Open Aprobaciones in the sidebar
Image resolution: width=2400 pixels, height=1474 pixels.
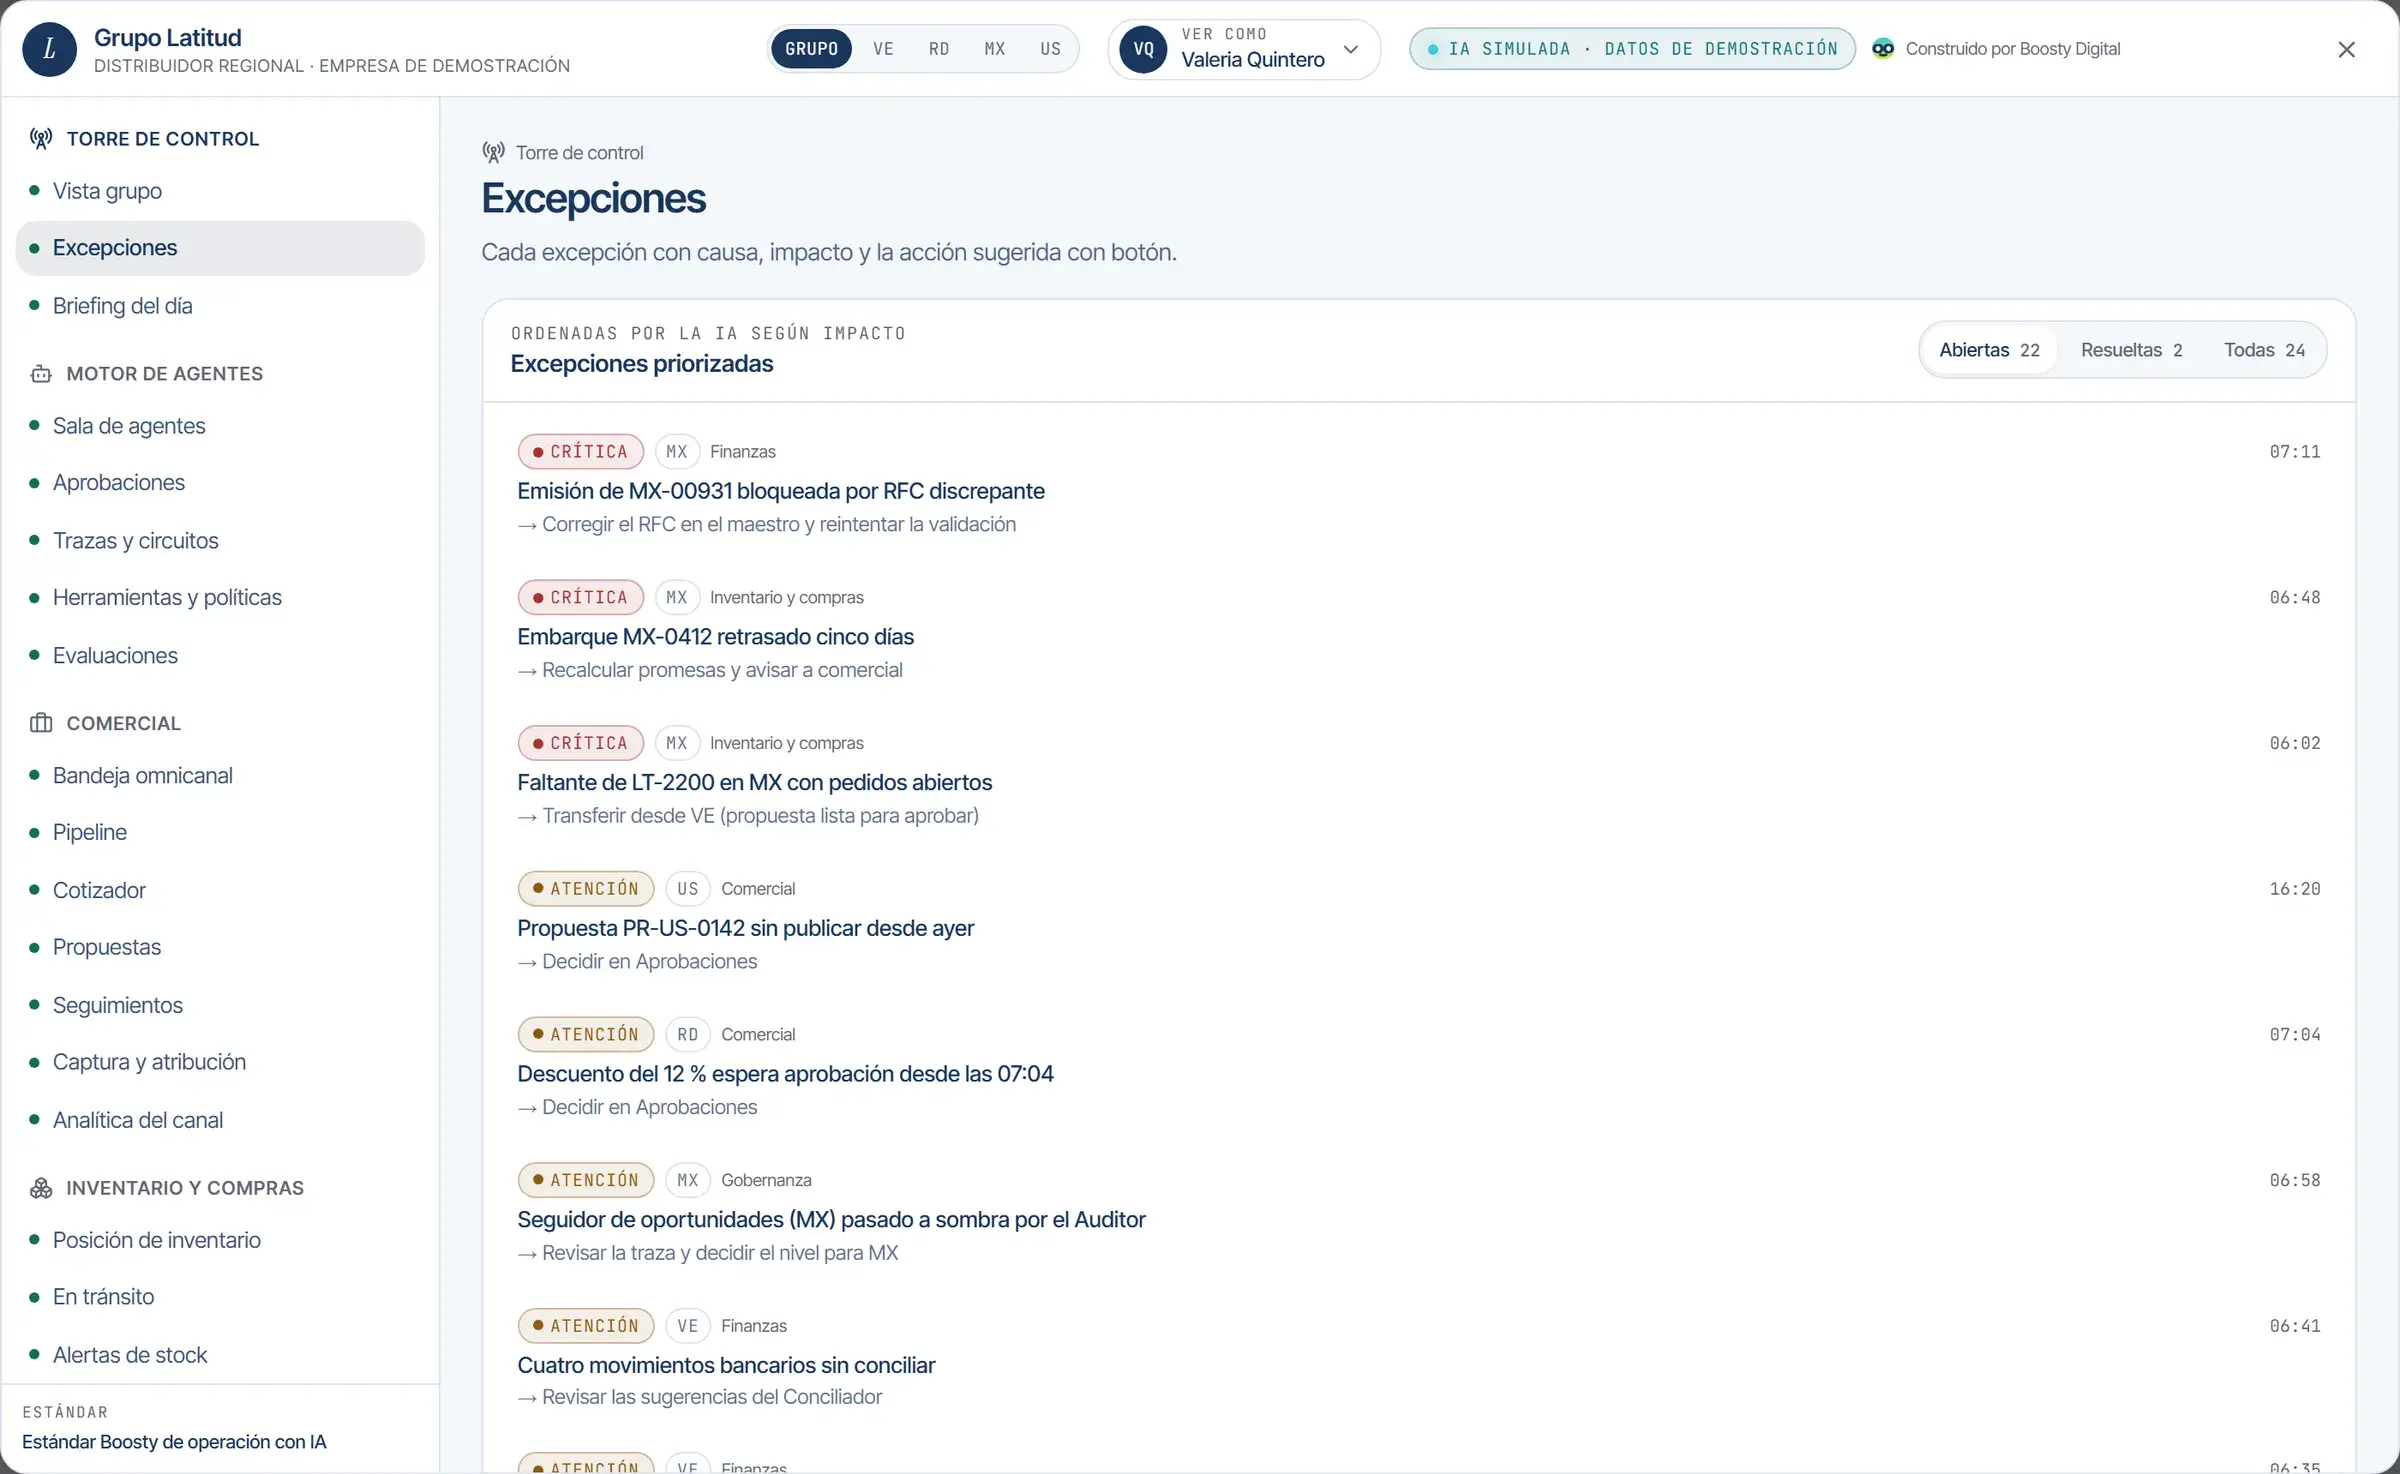pyautogui.click(x=220, y=483)
